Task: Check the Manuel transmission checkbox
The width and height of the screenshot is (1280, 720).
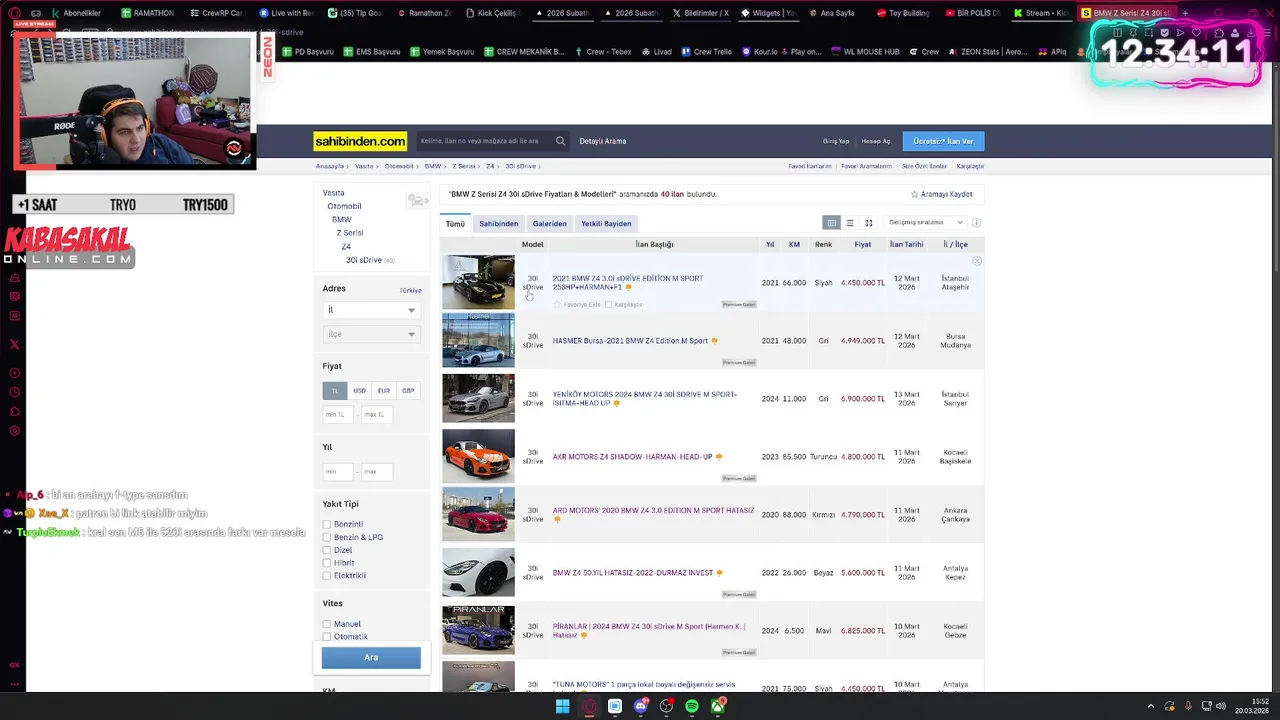Action: [x=326, y=624]
